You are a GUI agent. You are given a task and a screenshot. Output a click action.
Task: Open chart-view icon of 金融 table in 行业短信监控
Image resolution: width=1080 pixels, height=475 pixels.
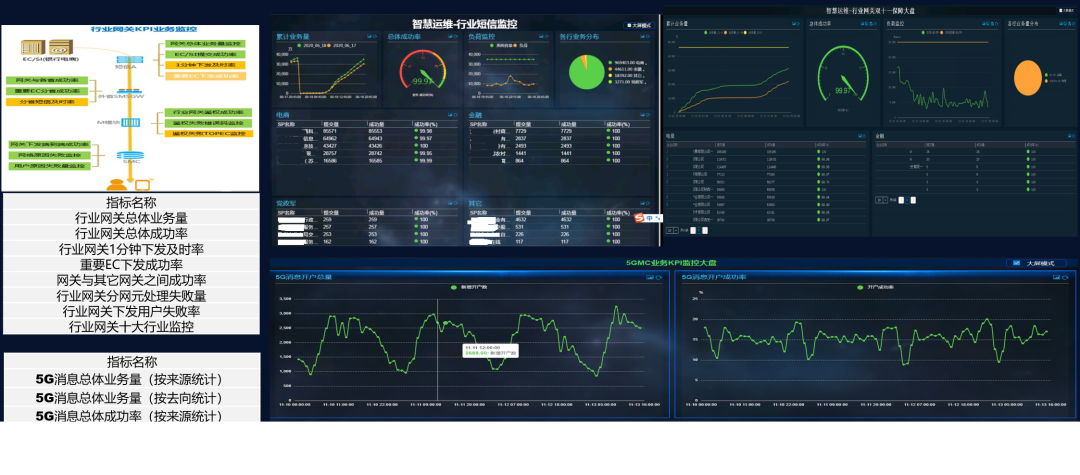(642, 115)
